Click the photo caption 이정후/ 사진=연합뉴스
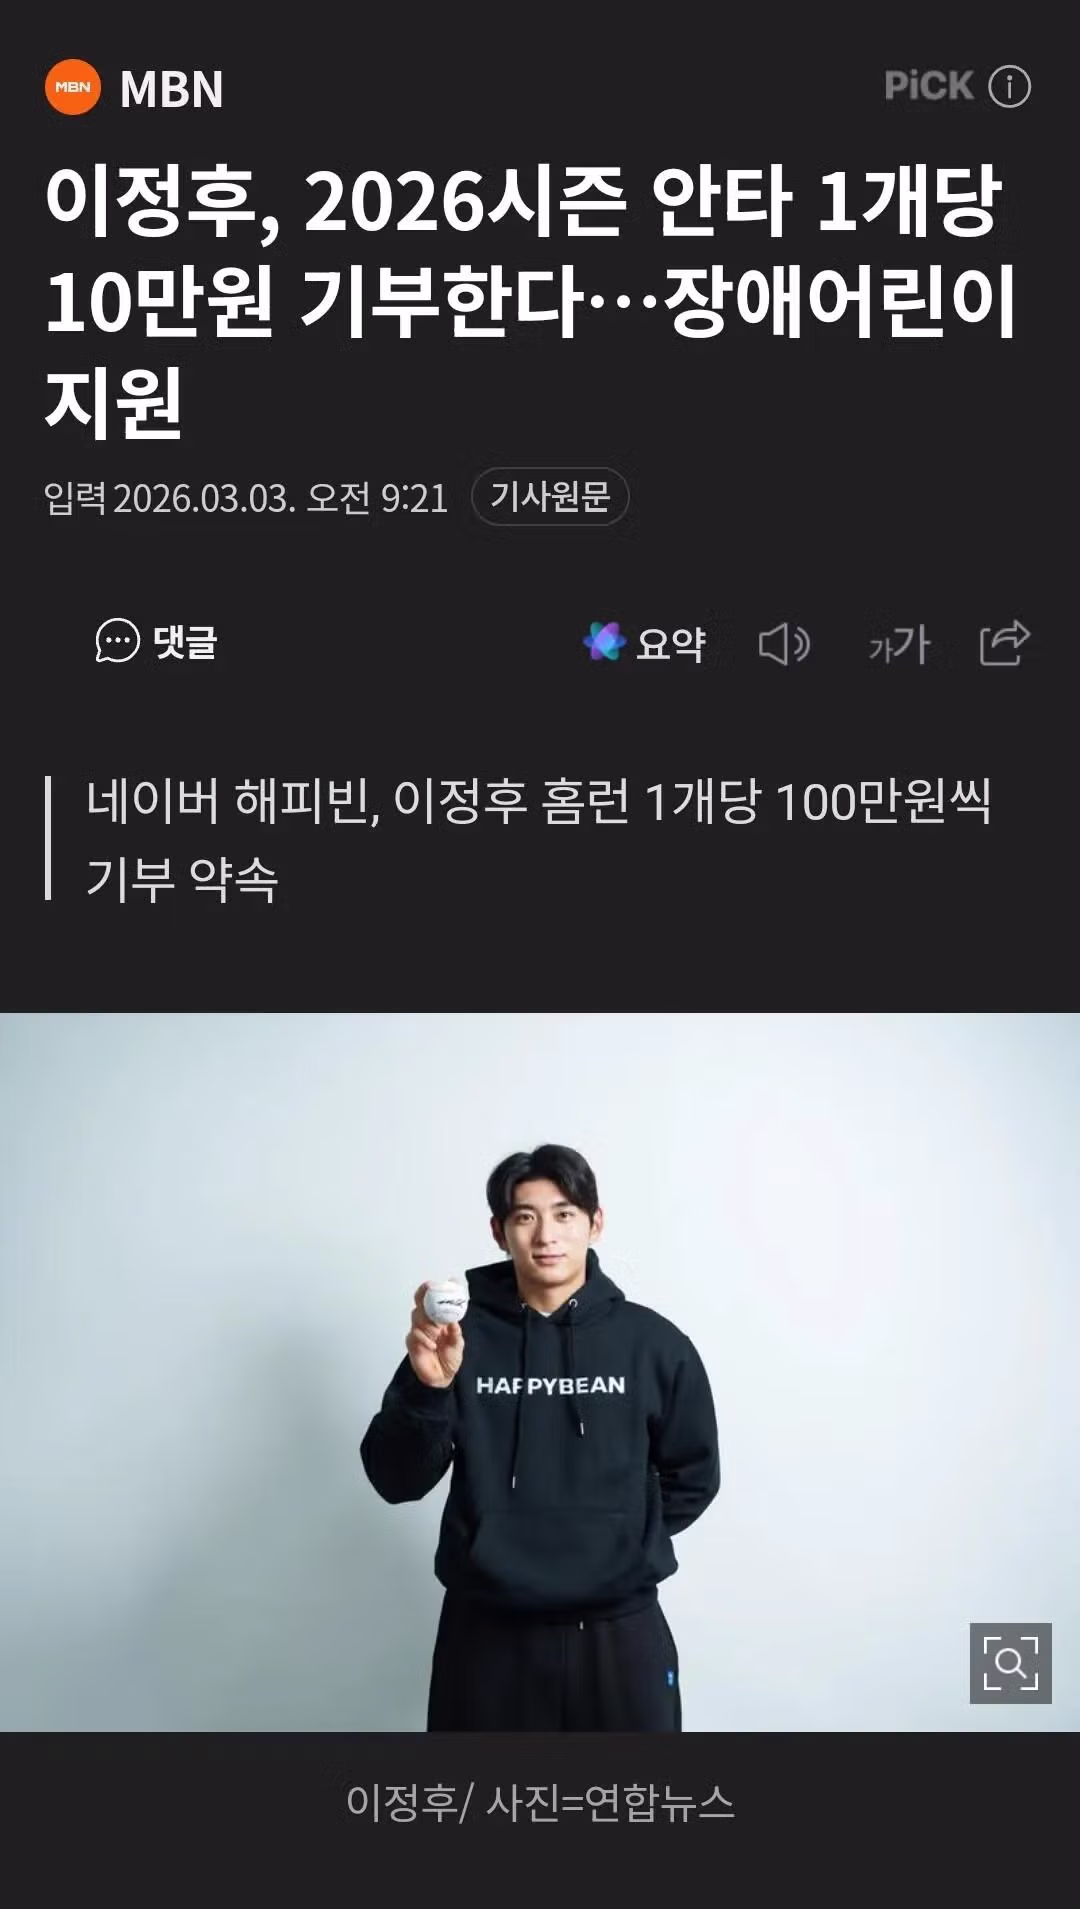 pos(540,1801)
